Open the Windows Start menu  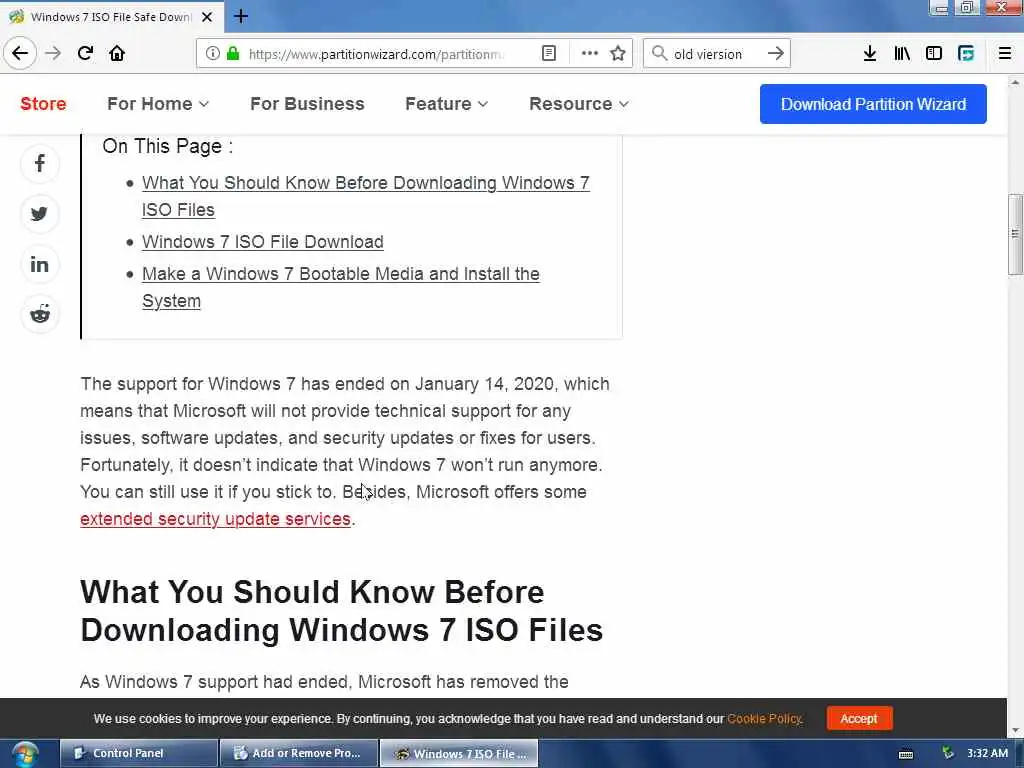[25, 754]
